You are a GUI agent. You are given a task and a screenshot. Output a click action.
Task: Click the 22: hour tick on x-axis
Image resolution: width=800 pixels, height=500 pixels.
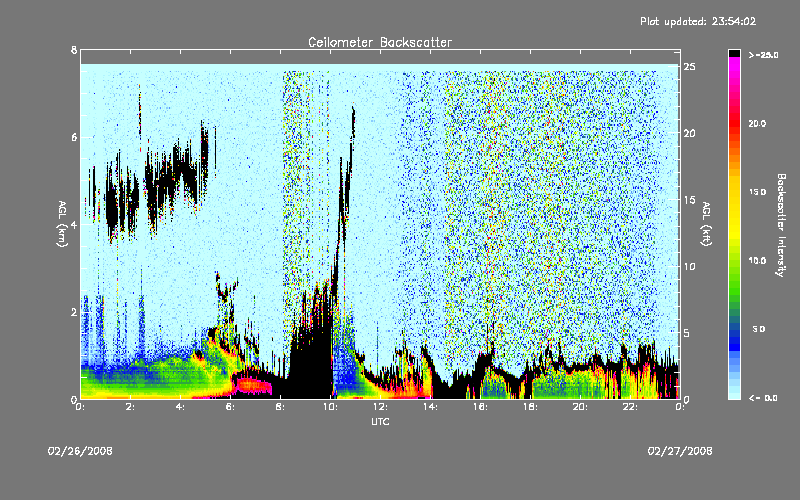tap(630, 407)
